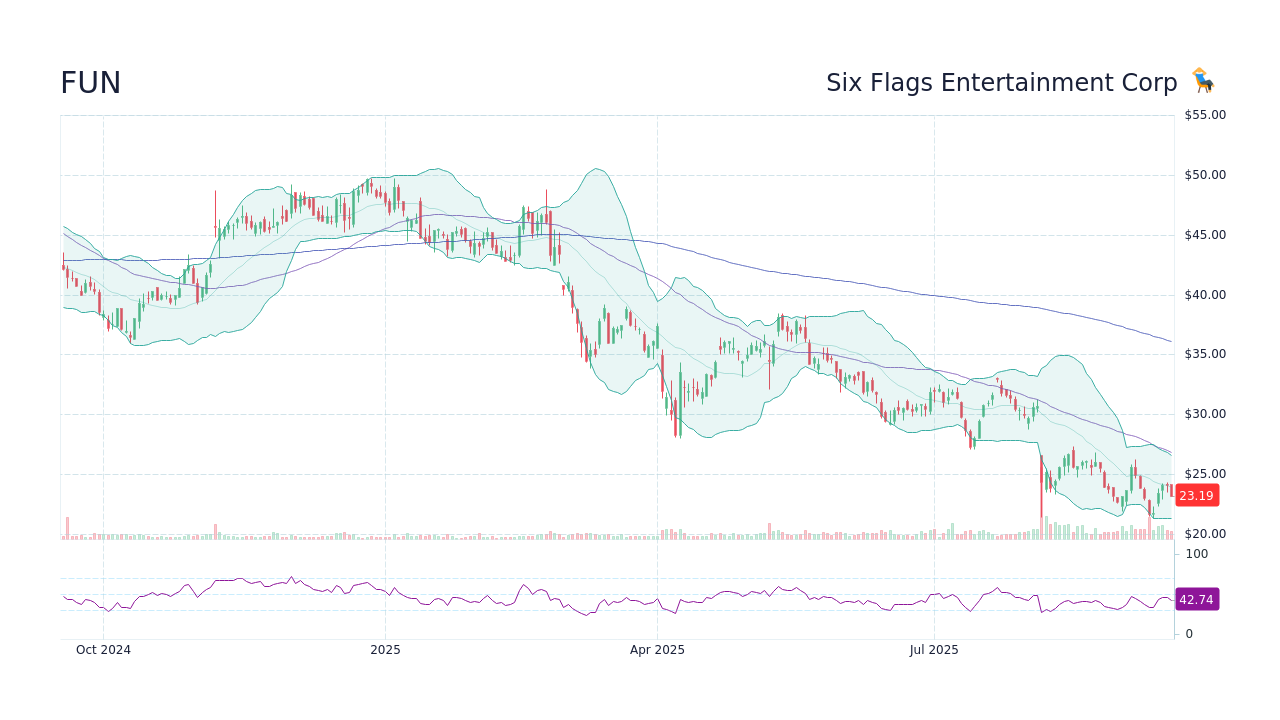The image size is (1280, 720).
Task: Click the $45.00 price axis label
Action: 1205,235
